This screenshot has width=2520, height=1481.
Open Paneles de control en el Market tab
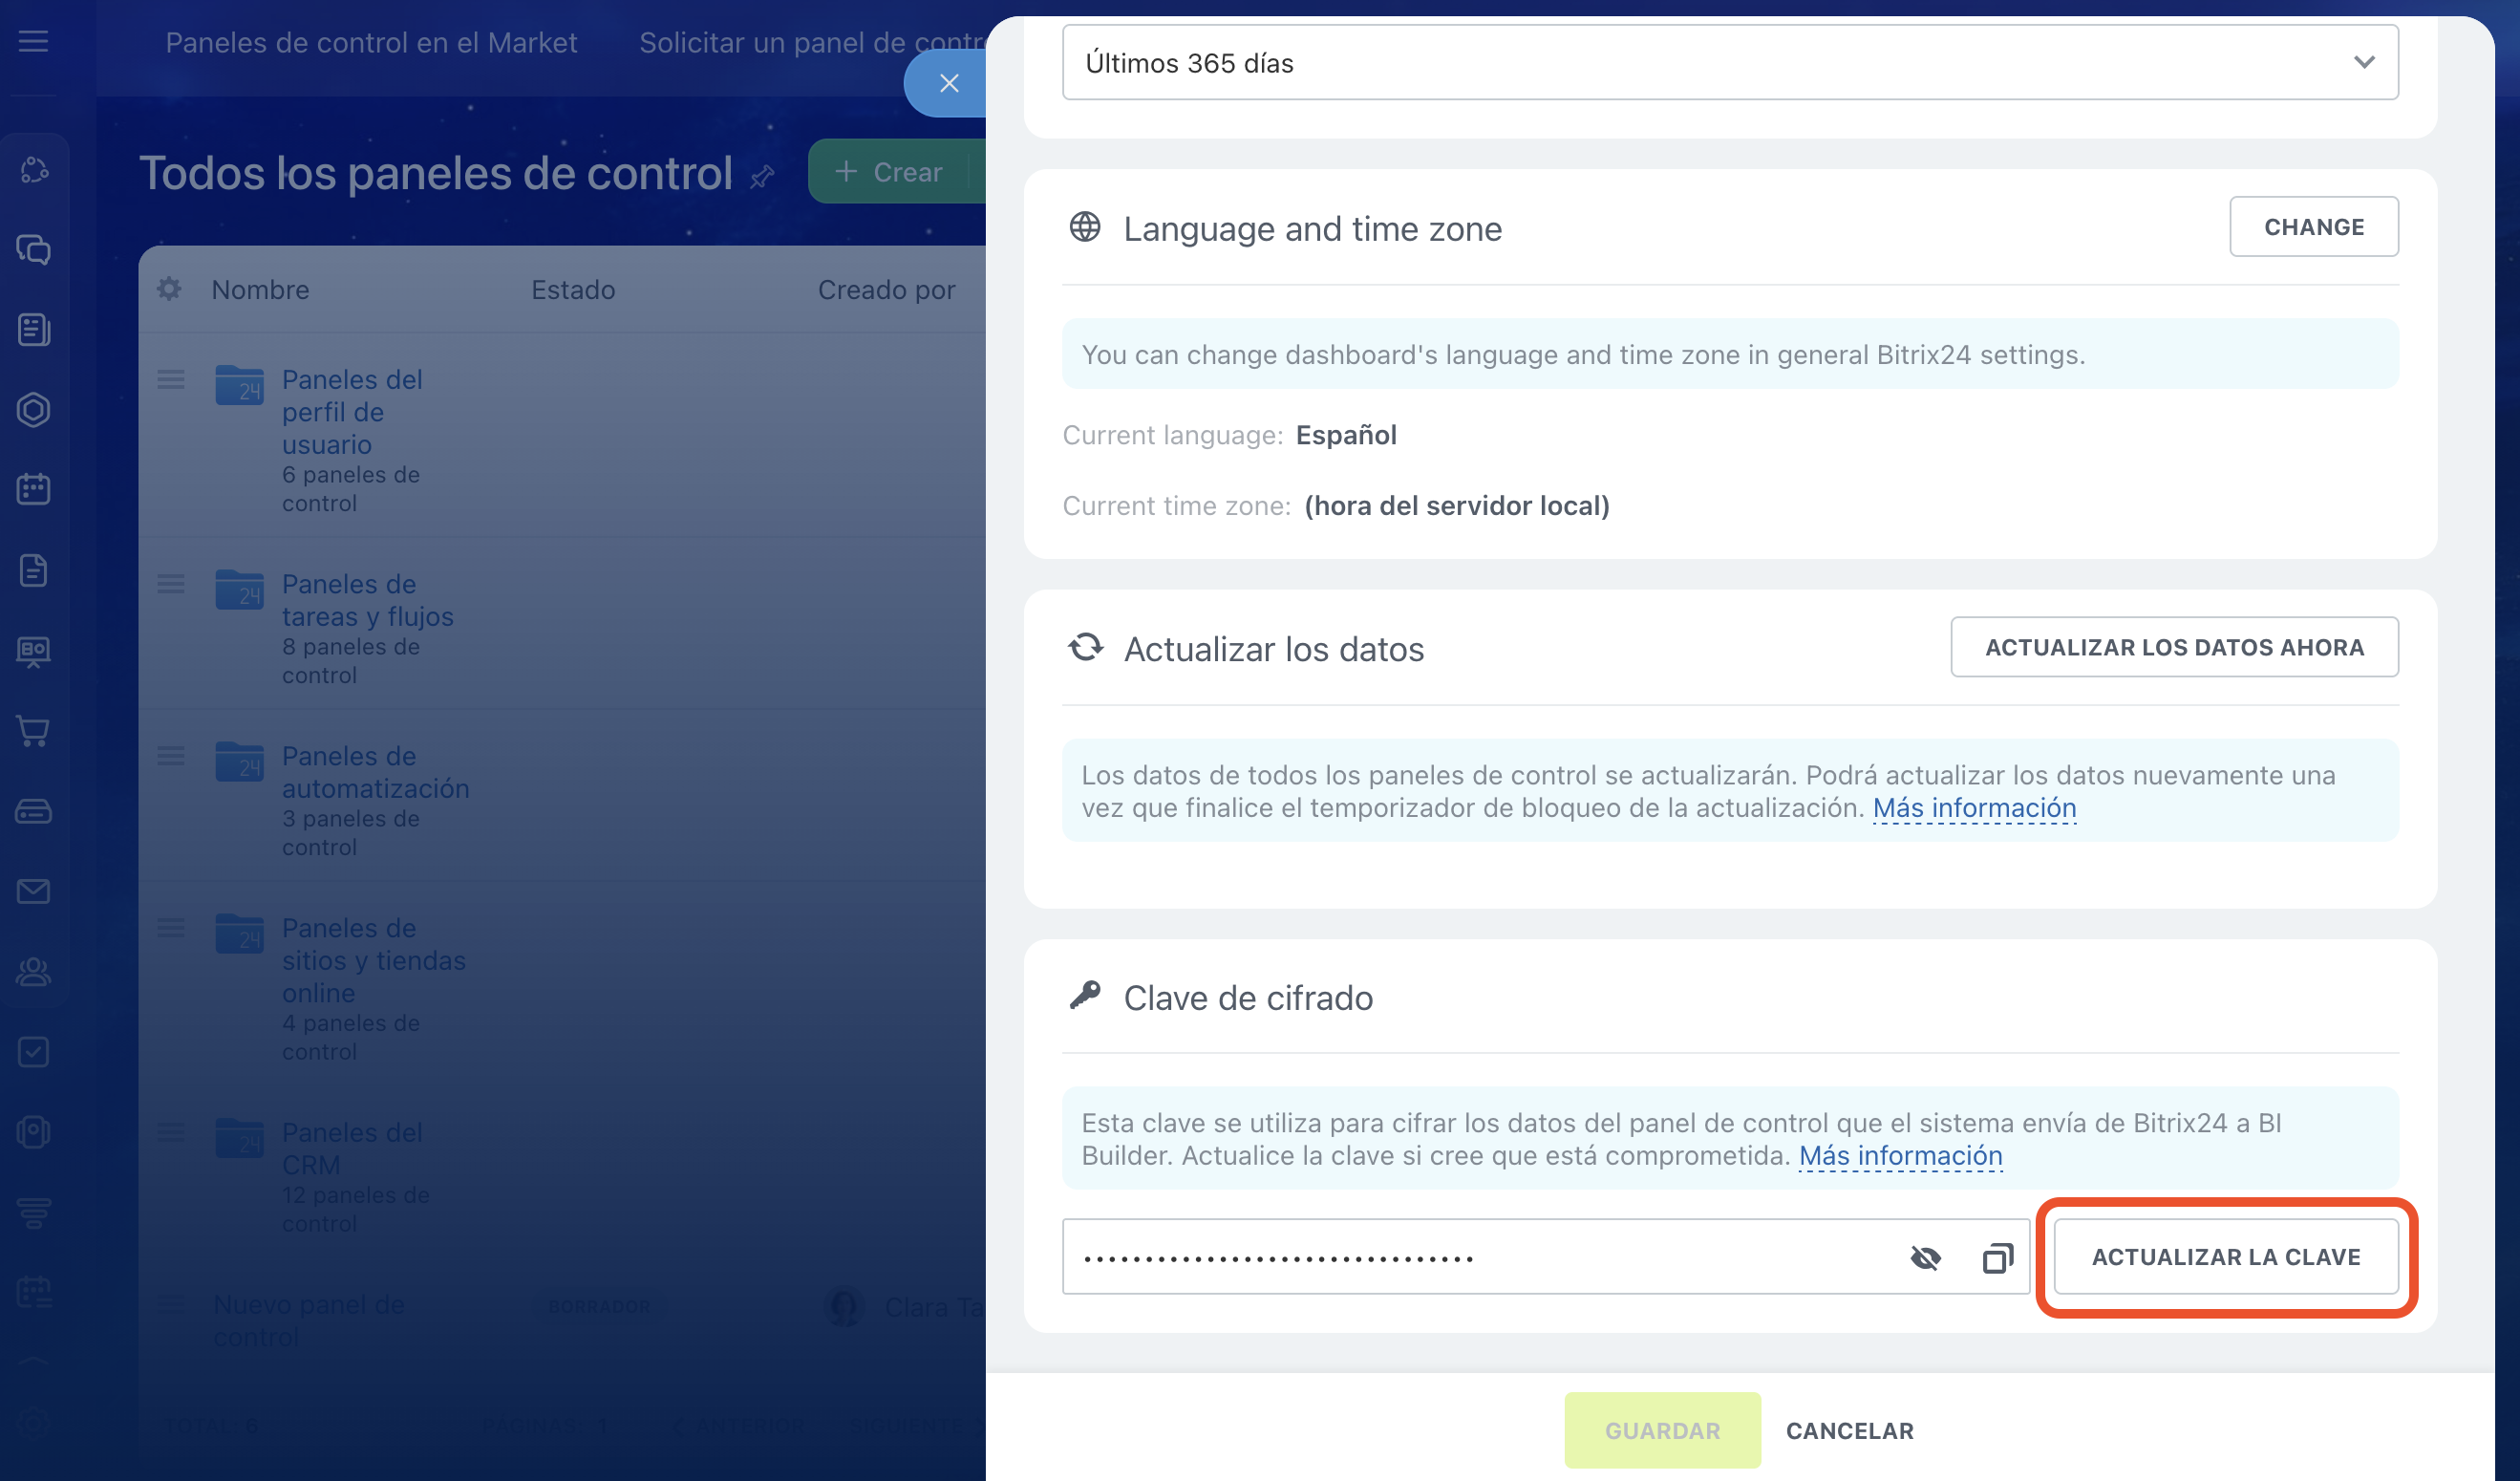pos(371,42)
